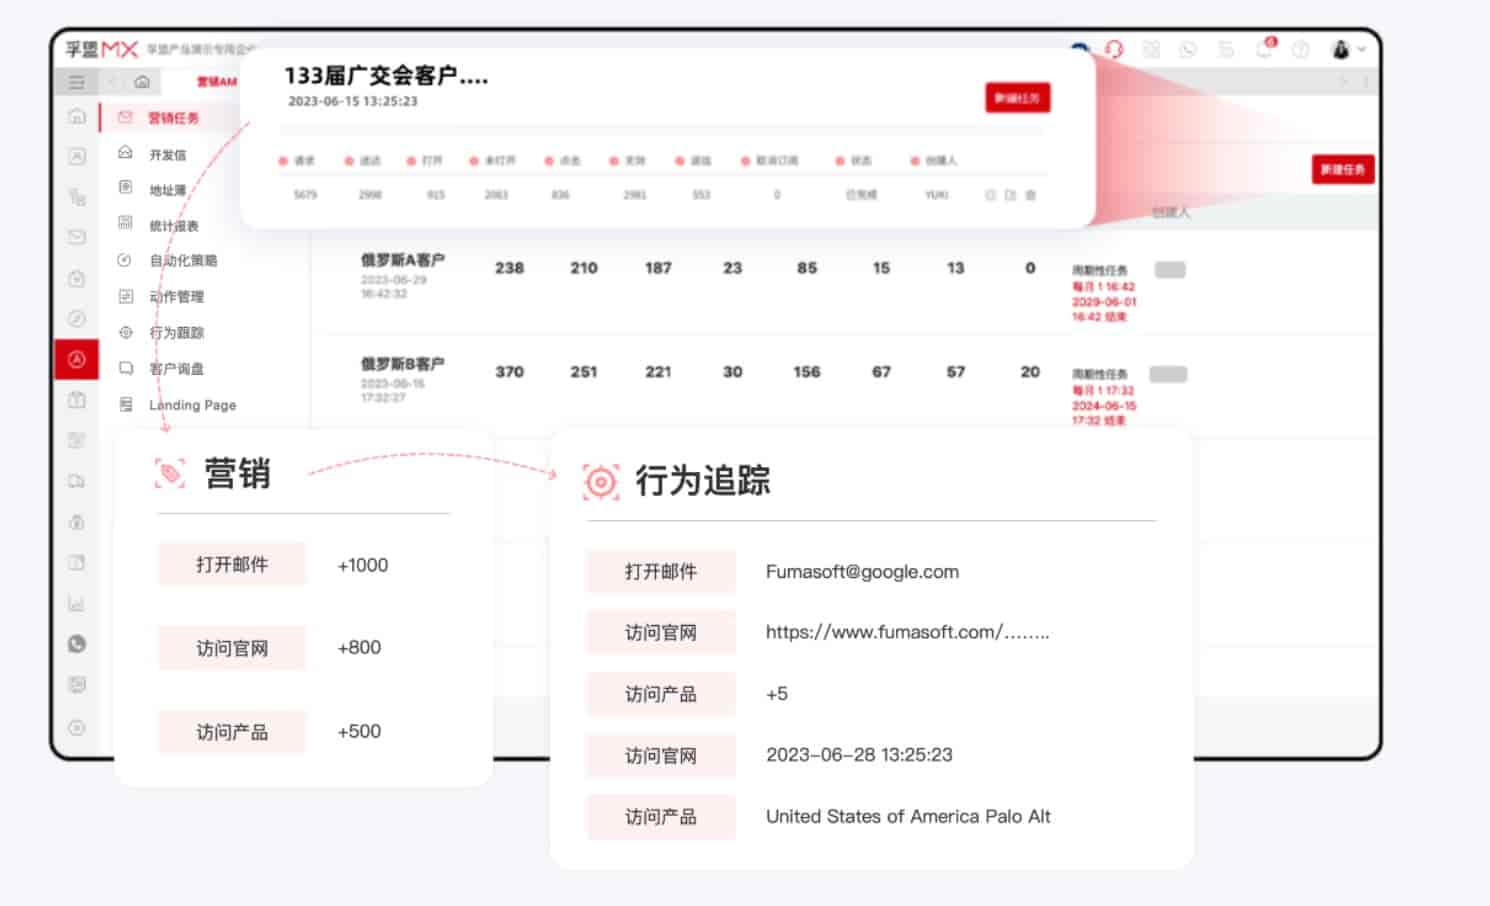1490x906 pixels.
Task: Click the home icon beside the hamburger menu
Action: (142, 82)
